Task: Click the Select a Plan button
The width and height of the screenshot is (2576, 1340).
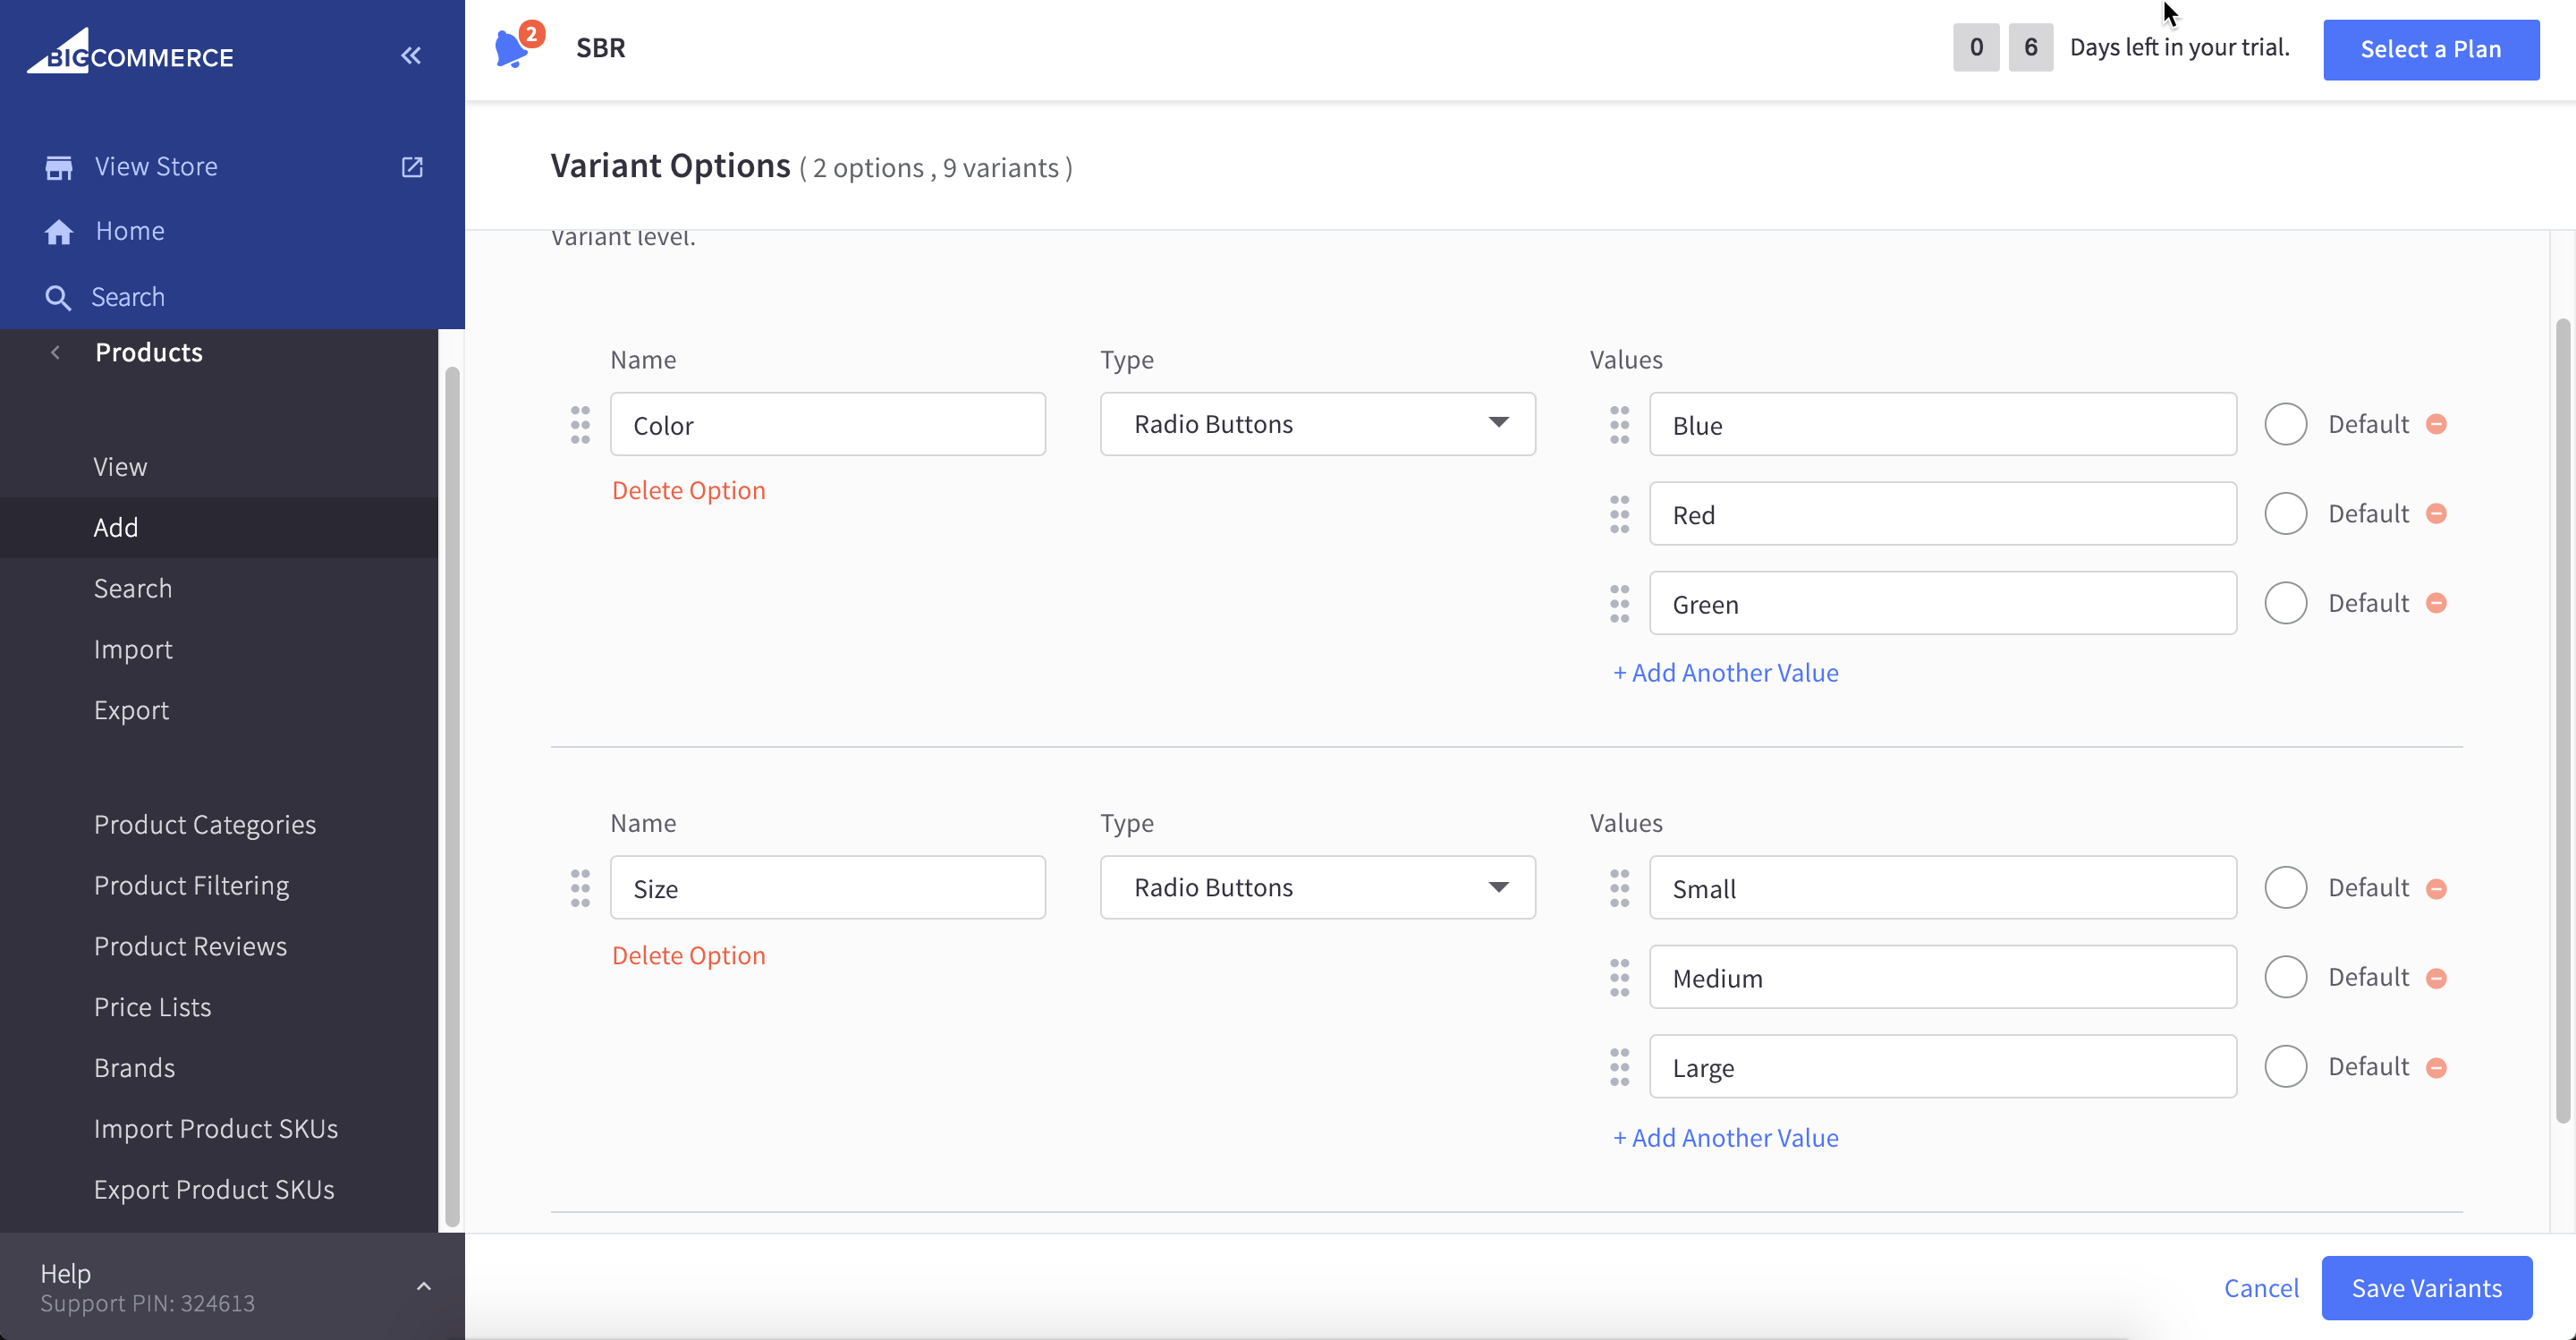Action: 2431,49
